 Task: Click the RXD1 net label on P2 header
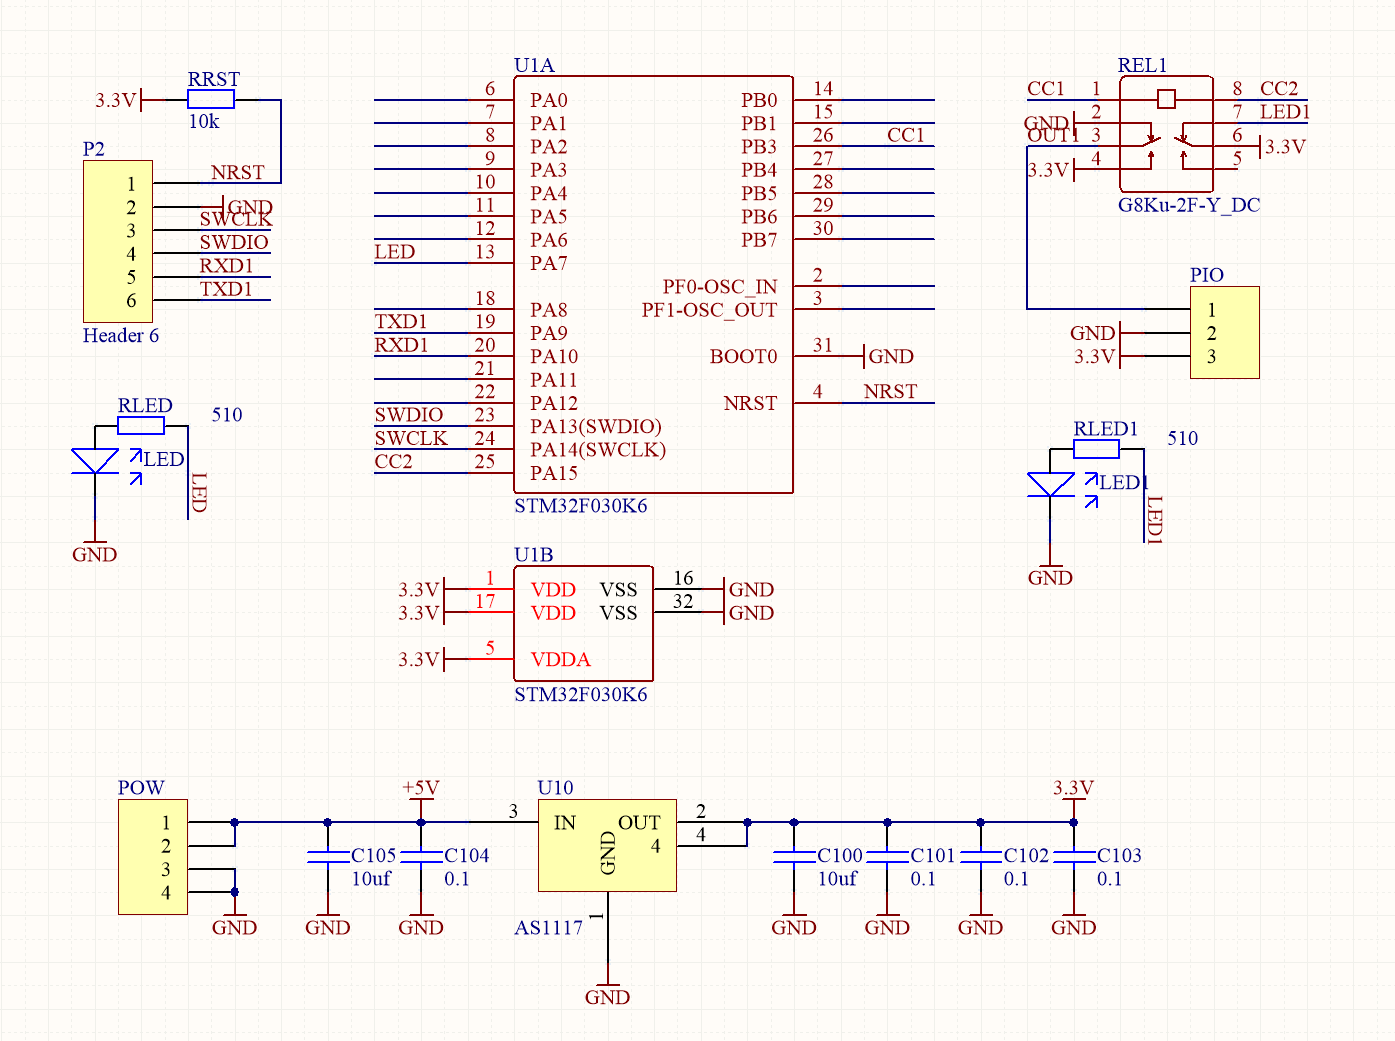click(x=226, y=265)
